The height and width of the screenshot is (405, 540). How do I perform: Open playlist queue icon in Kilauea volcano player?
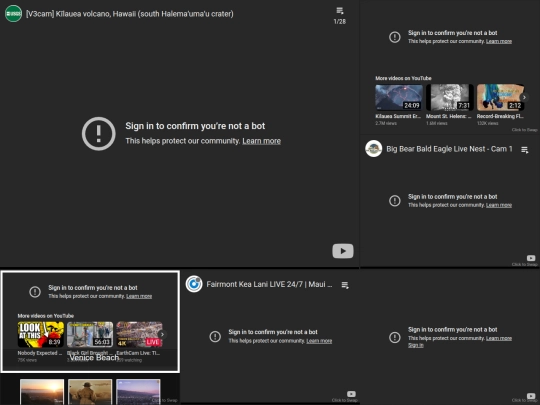tap(340, 11)
